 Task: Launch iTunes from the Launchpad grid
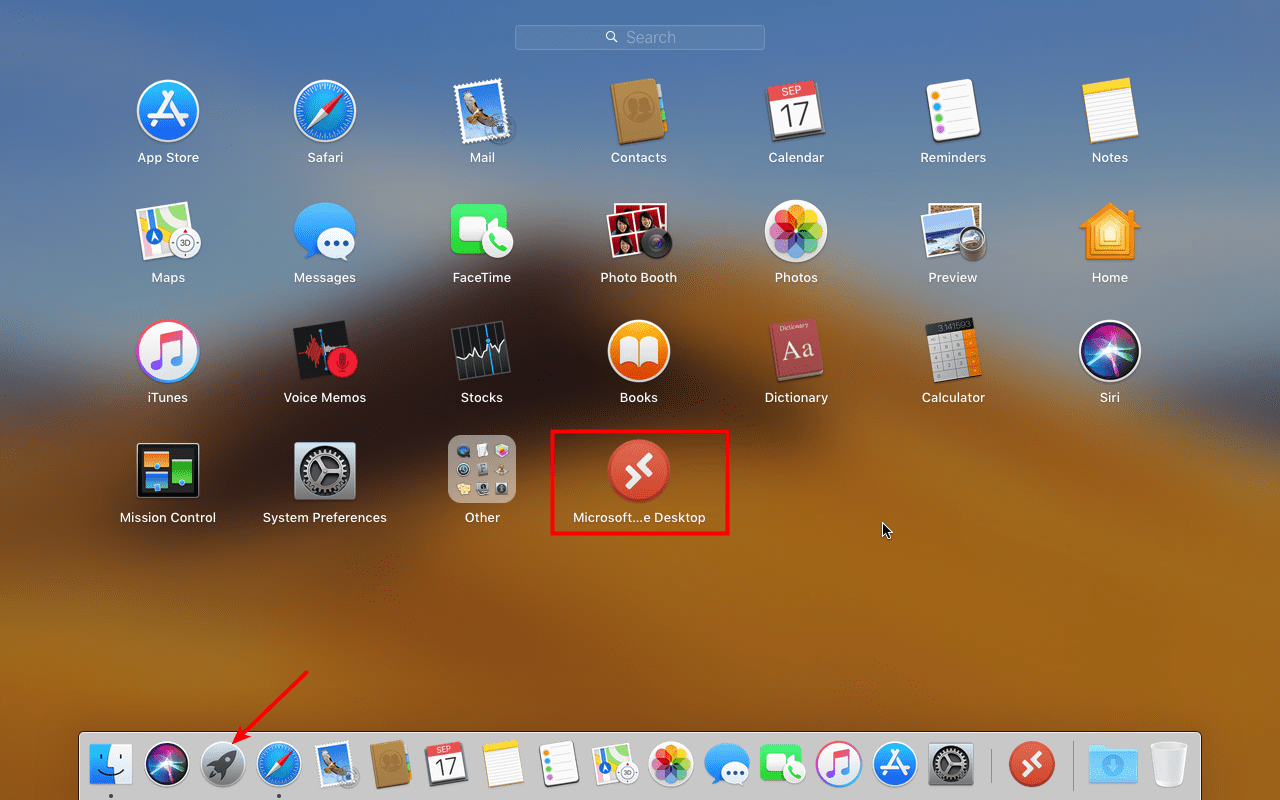tap(168, 351)
